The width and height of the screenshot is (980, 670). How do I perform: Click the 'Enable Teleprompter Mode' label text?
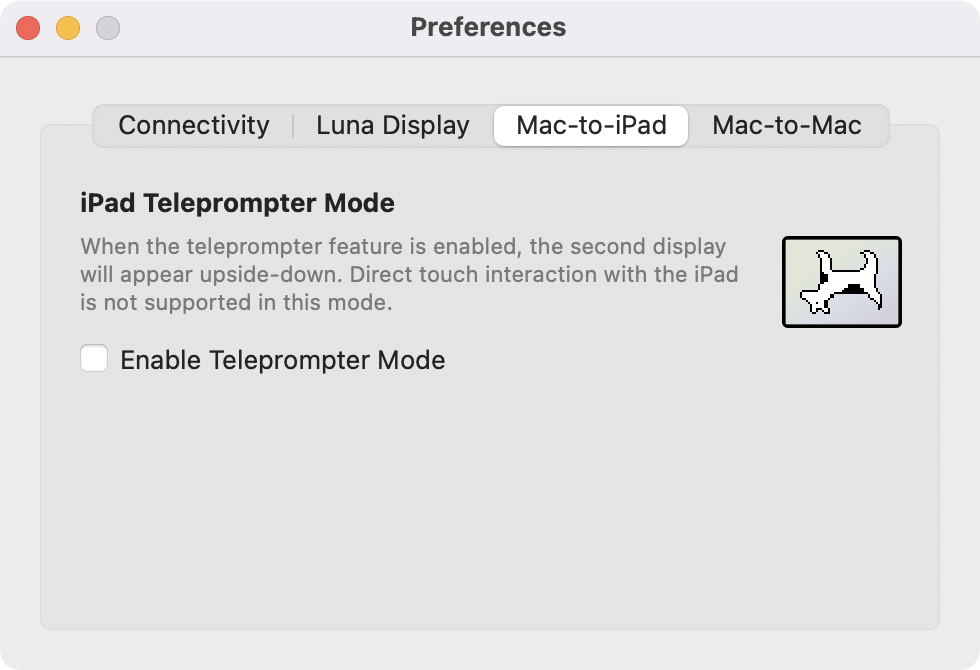click(282, 360)
